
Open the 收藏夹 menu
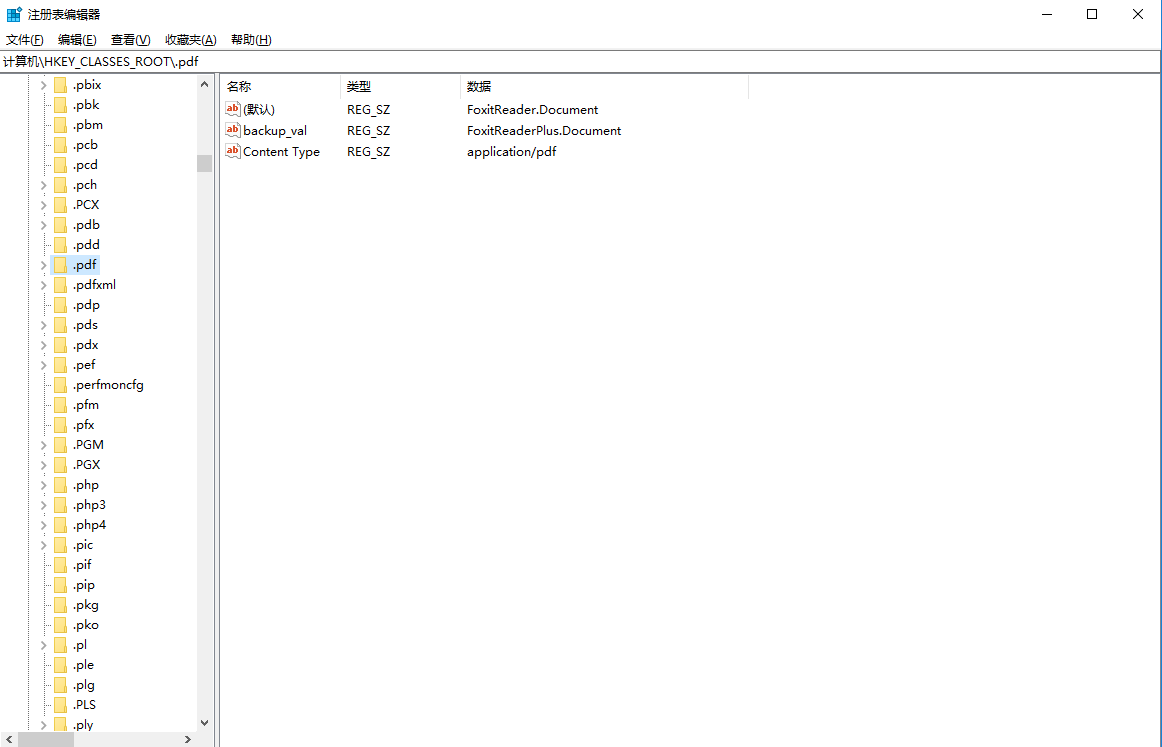point(190,39)
